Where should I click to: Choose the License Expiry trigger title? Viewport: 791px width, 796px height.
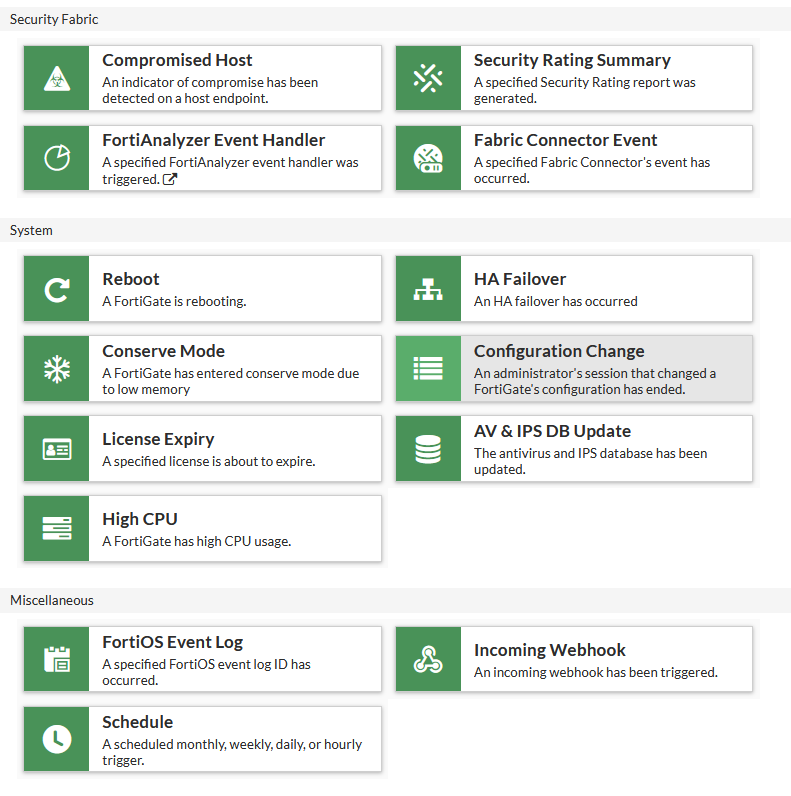(158, 439)
